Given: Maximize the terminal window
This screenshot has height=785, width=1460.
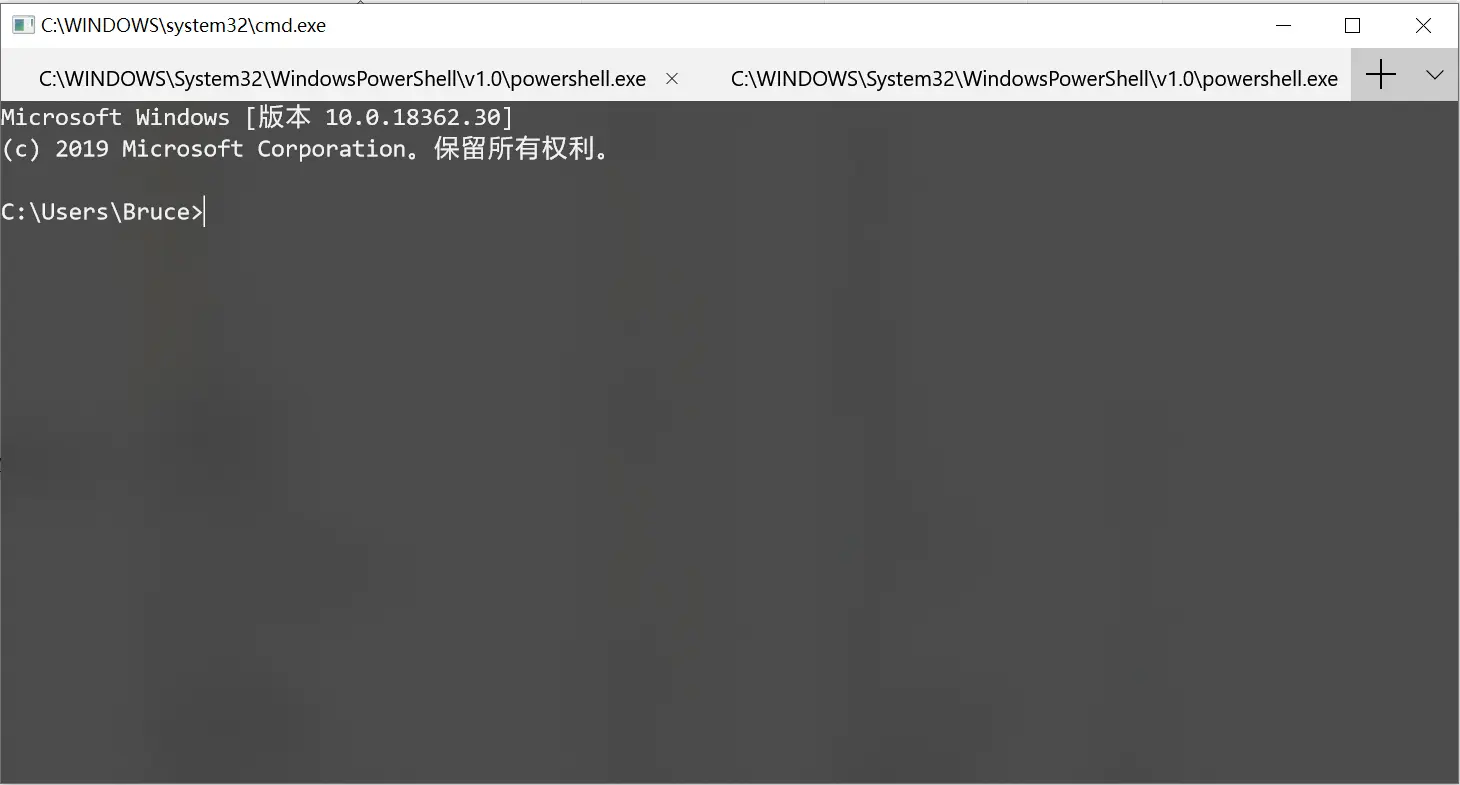Looking at the screenshot, I should pyautogui.click(x=1352, y=26).
